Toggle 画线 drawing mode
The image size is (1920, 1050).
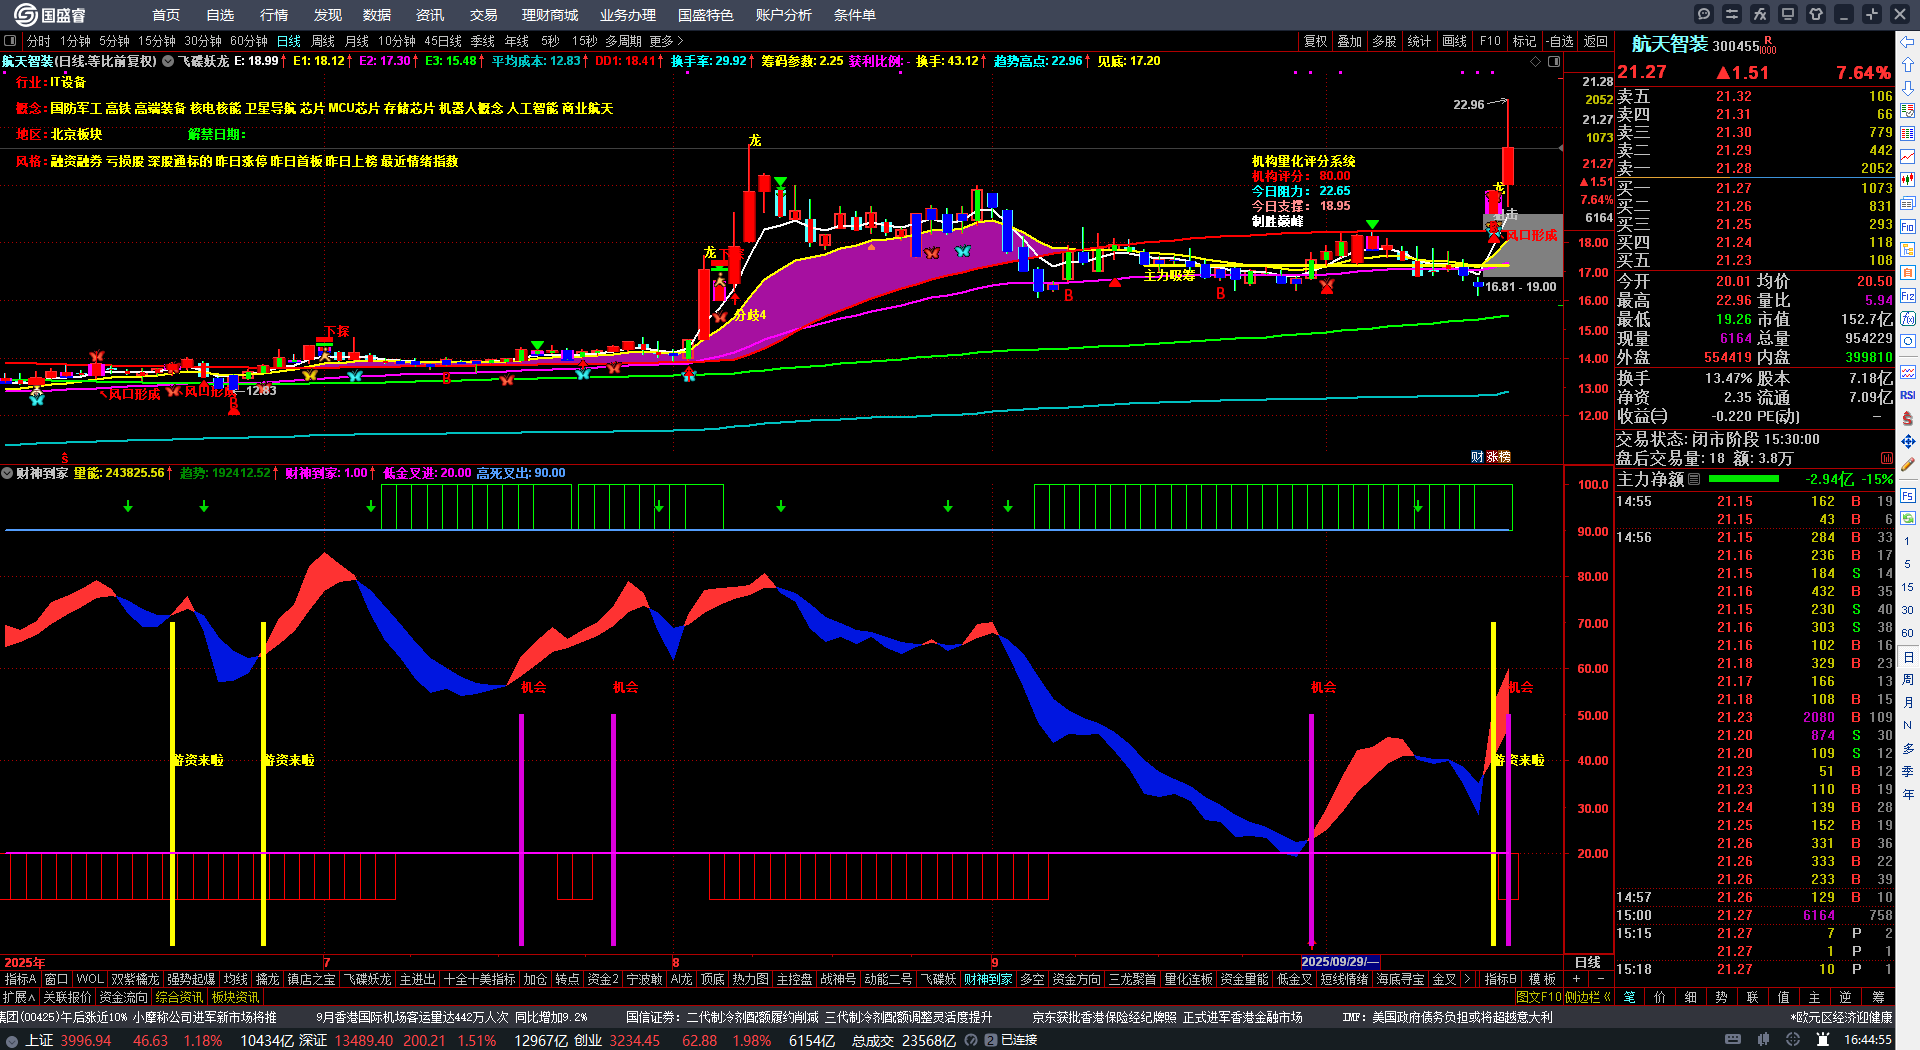point(1455,41)
